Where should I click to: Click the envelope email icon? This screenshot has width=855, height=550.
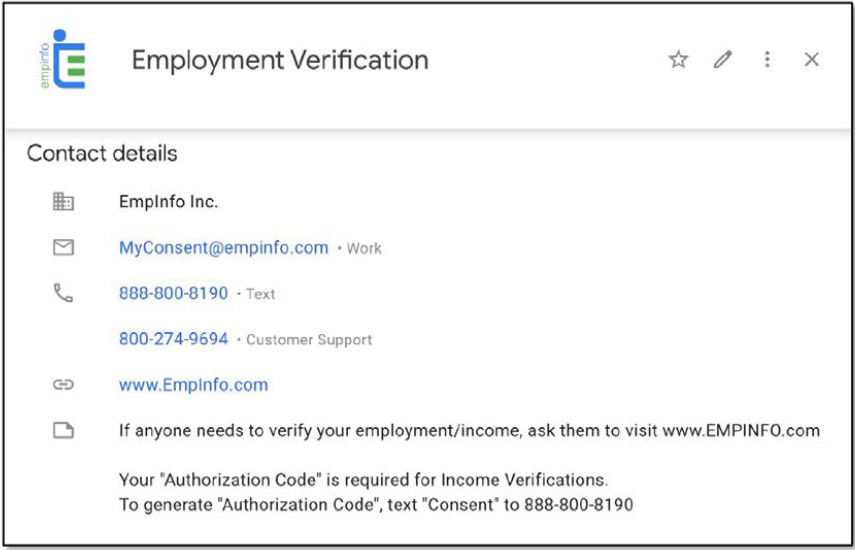pyautogui.click(x=63, y=247)
